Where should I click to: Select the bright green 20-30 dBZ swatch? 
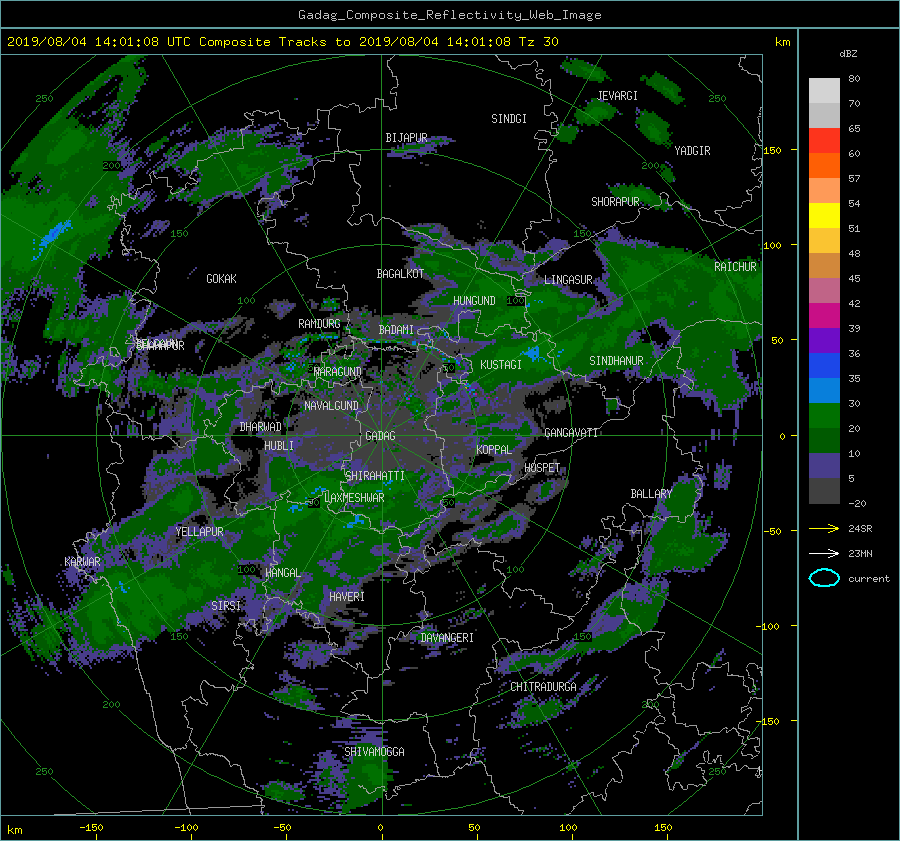pyautogui.click(x=824, y=416)
